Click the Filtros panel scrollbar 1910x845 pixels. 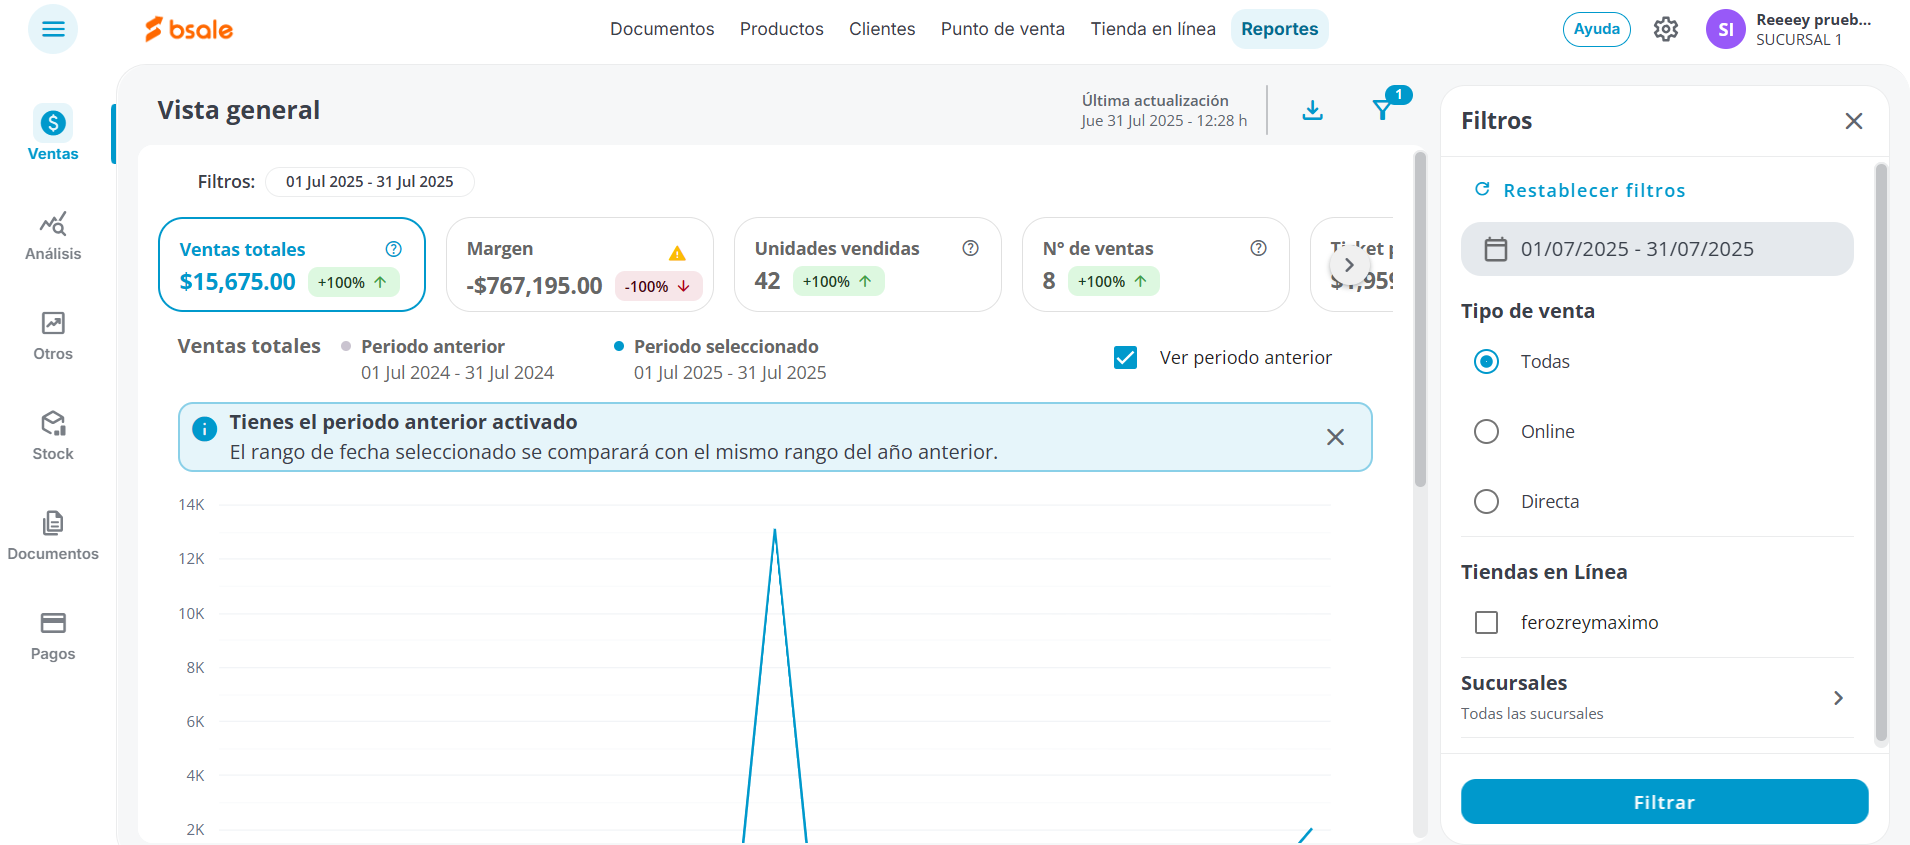click(x=1881, y=452)
